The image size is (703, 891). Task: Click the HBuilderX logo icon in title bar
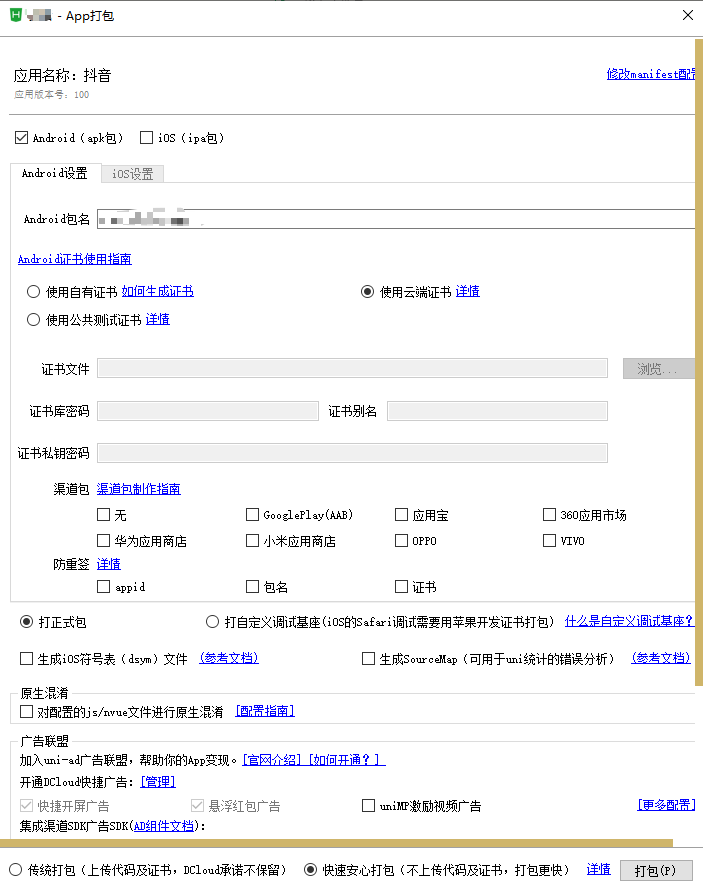coord(16,15)
